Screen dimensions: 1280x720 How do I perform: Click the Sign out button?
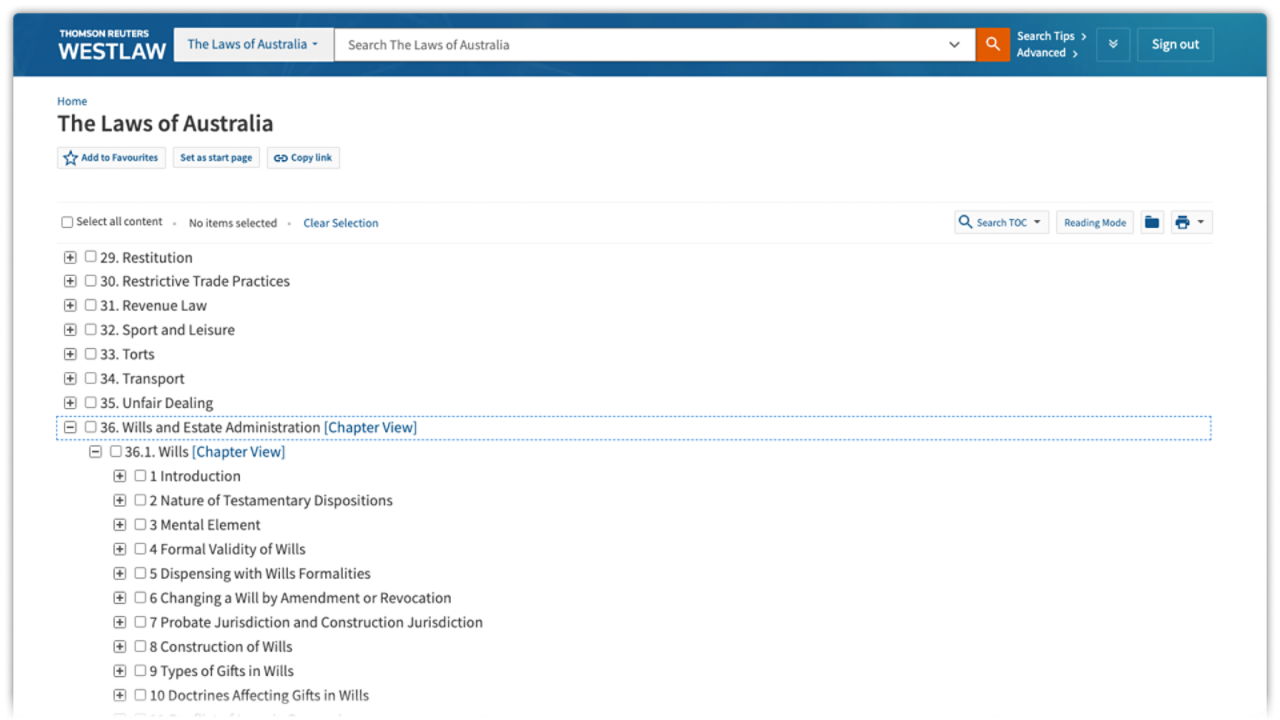[x=1175, y=44]
